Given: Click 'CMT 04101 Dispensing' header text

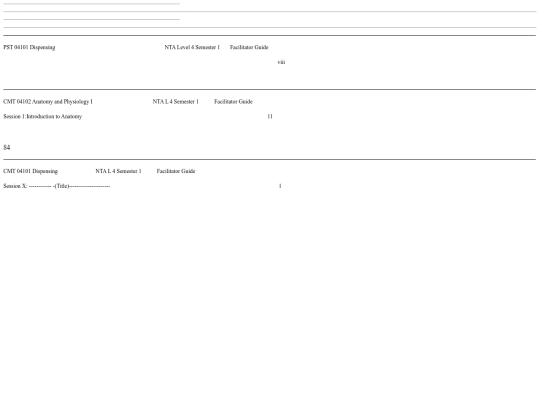Looking at the screenshot, I should (31, 171).
